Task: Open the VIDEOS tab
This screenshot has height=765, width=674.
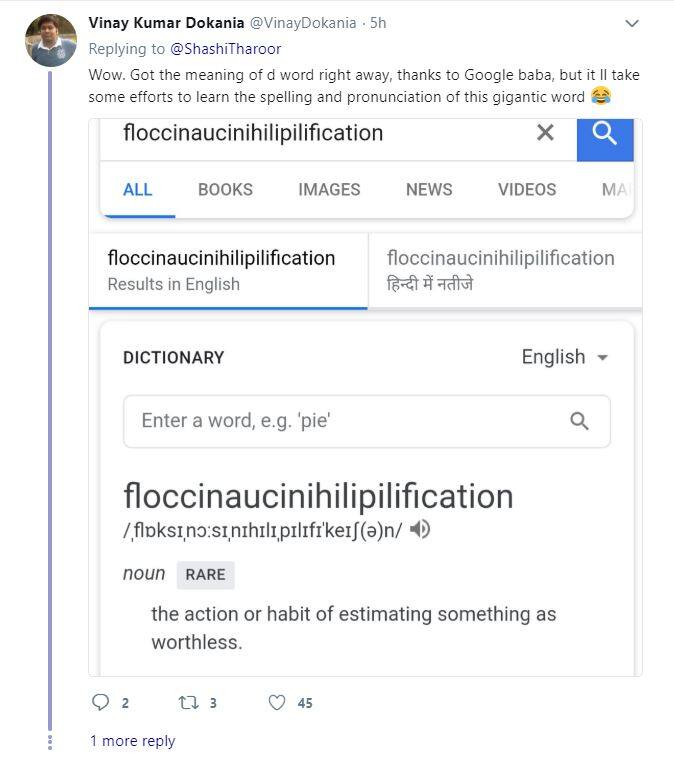Action: tap(527, 189)
